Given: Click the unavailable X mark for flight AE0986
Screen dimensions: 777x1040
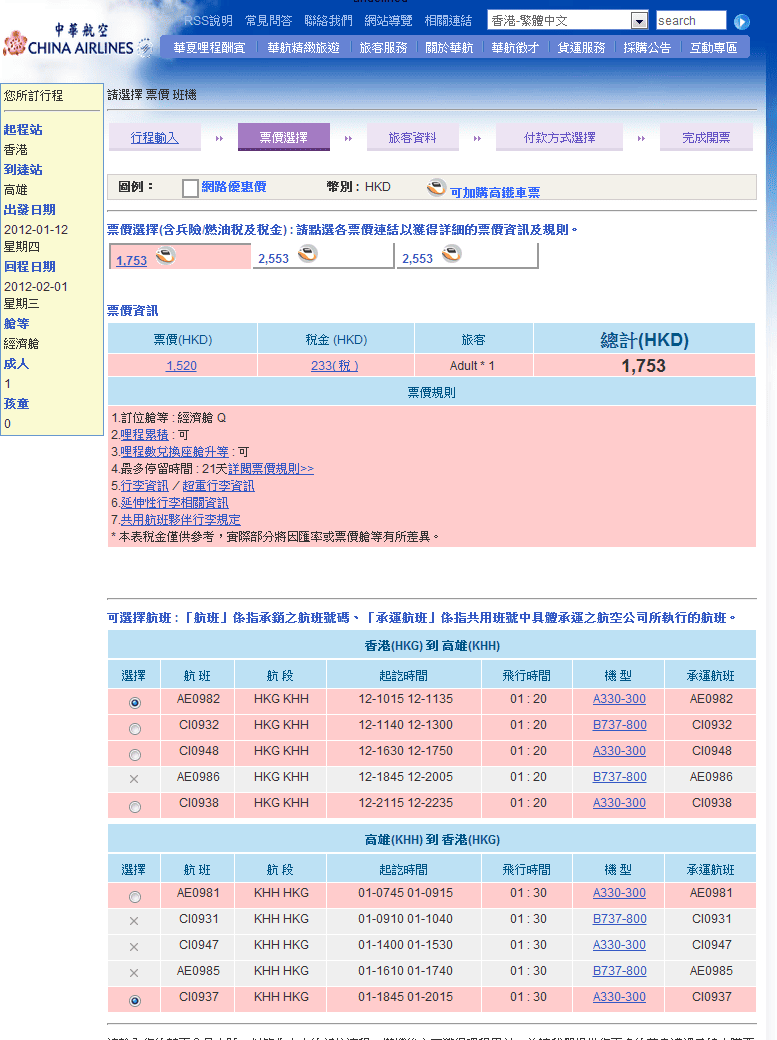Looking at the screenshot, I should pos(134,778).
